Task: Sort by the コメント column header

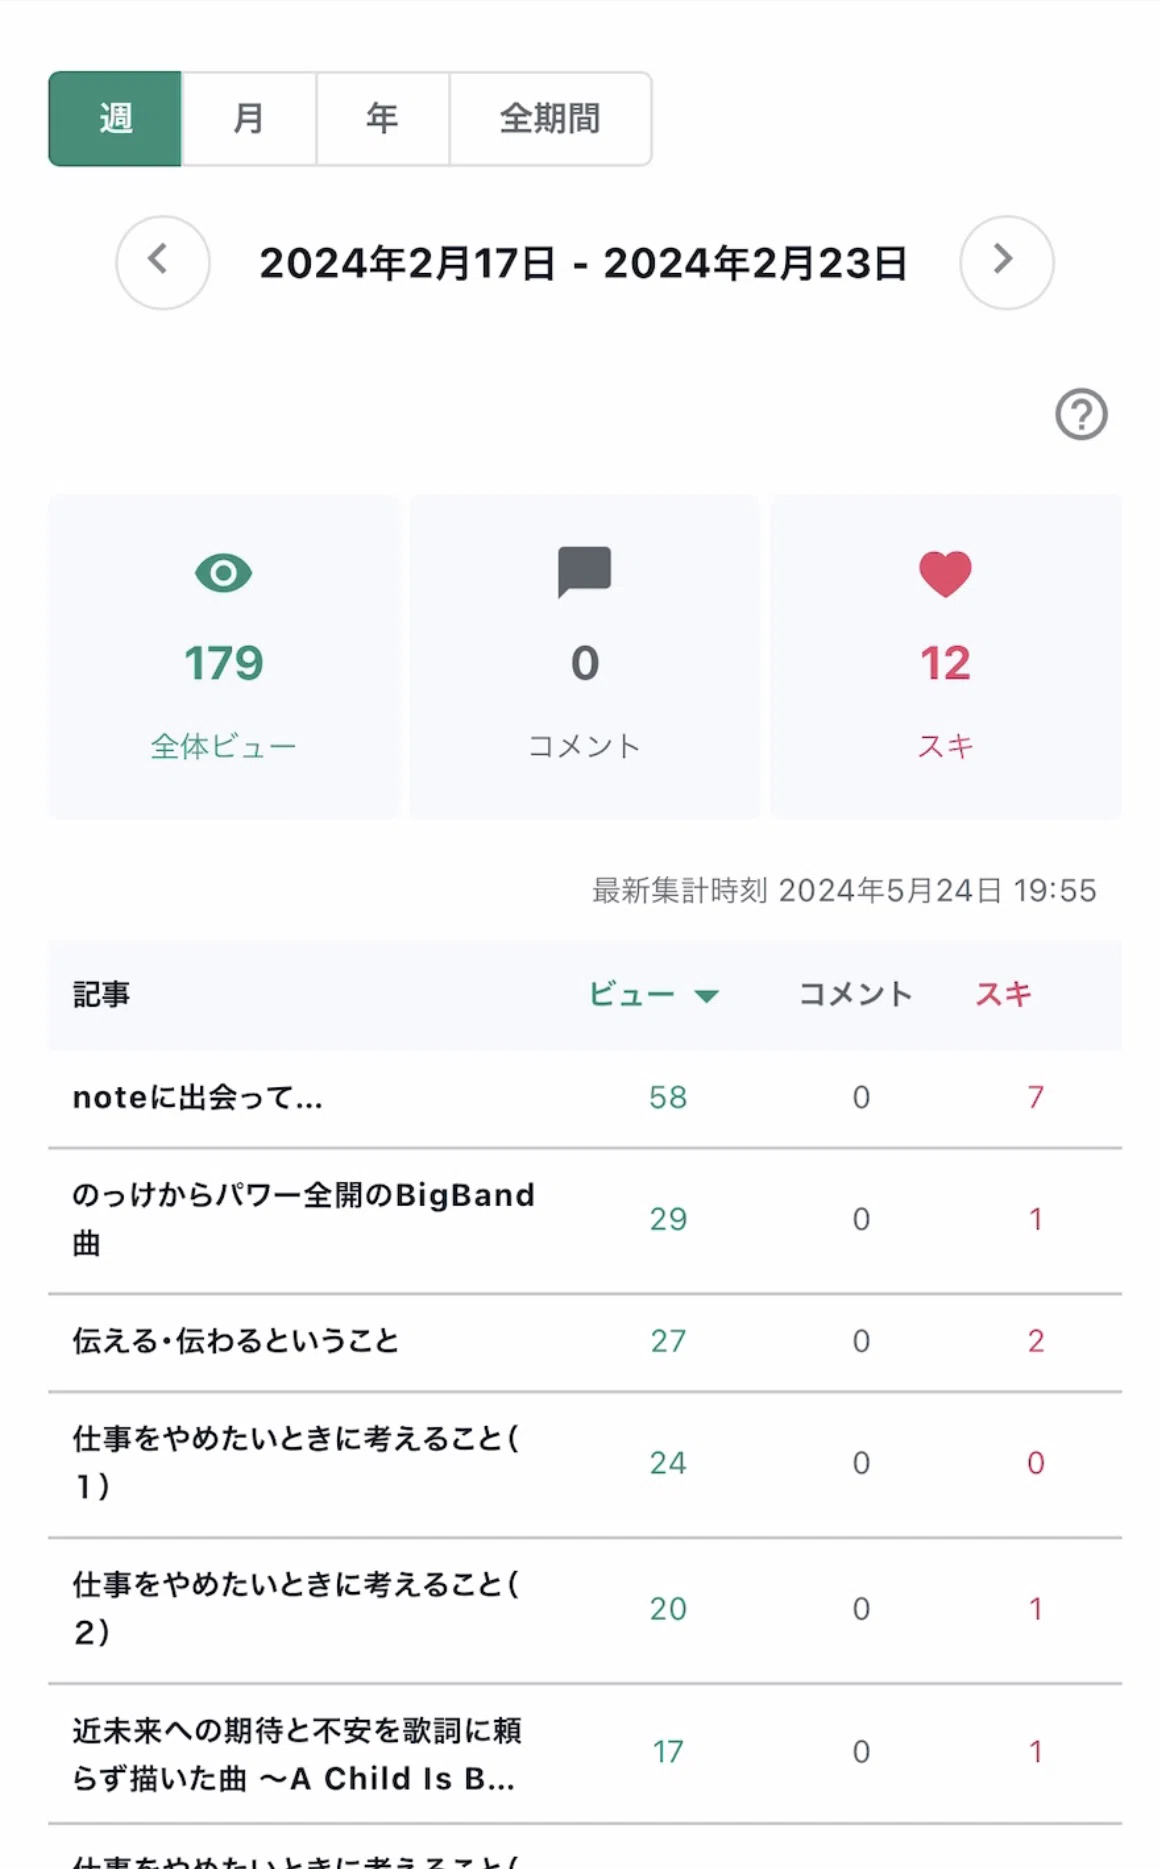Action: pos(855,994)
